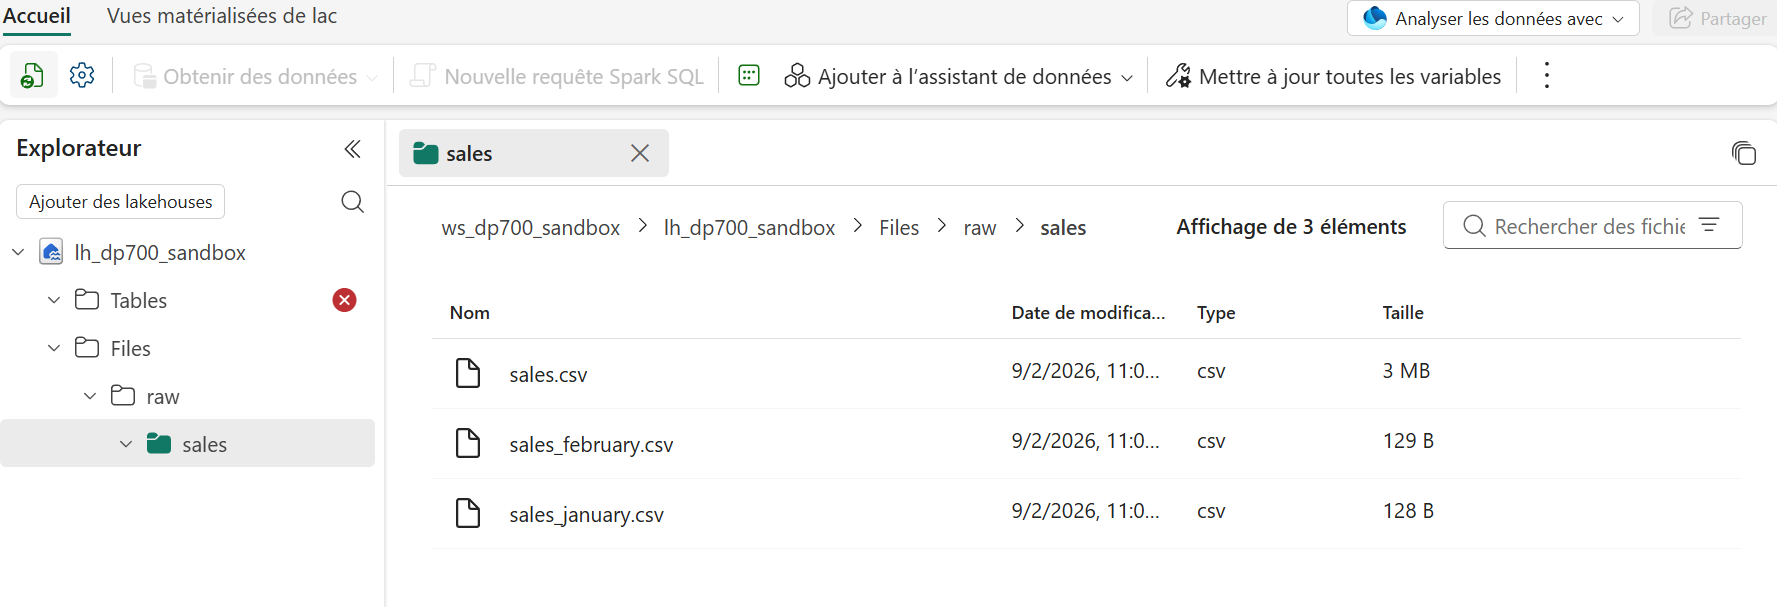Click the Obtenir des données icon
1777x607 pixels.
tap(144, 76)
